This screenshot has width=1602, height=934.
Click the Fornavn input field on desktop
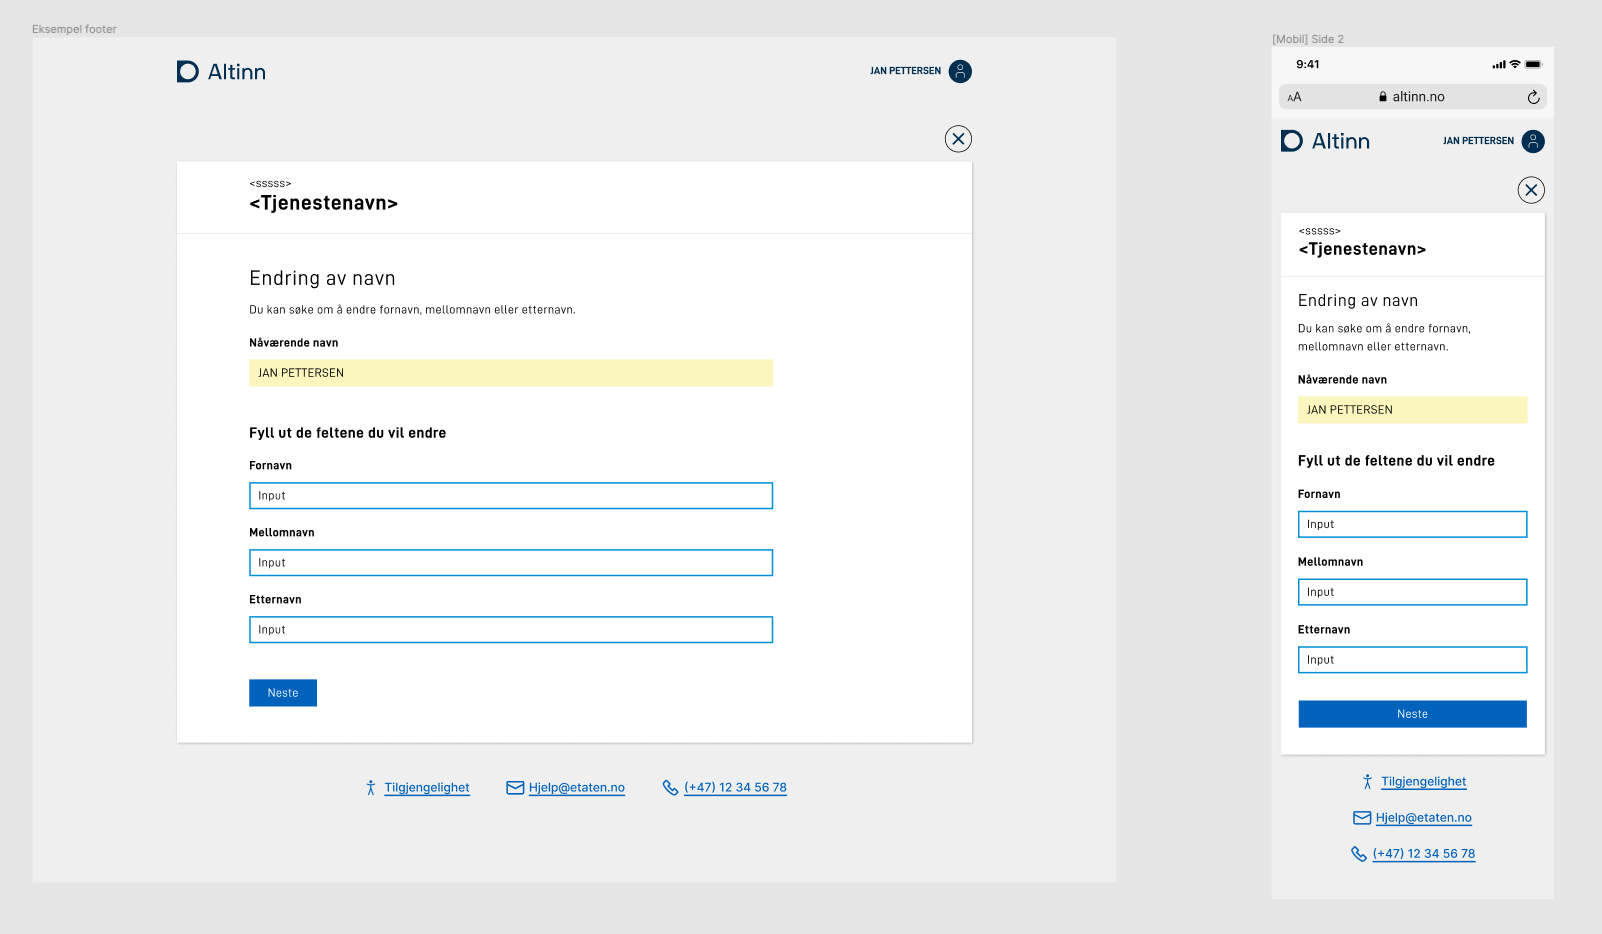pyautogui.click(x=510, y=495)
